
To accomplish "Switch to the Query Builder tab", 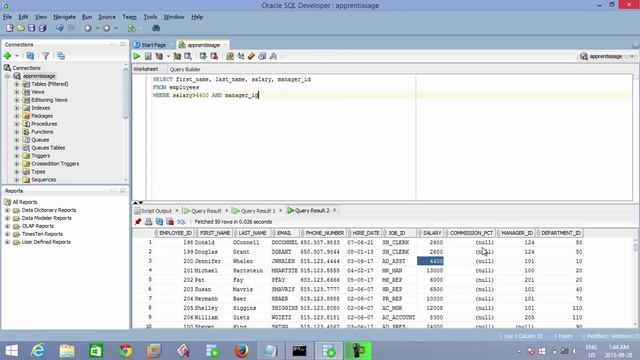I will [185, 69].
